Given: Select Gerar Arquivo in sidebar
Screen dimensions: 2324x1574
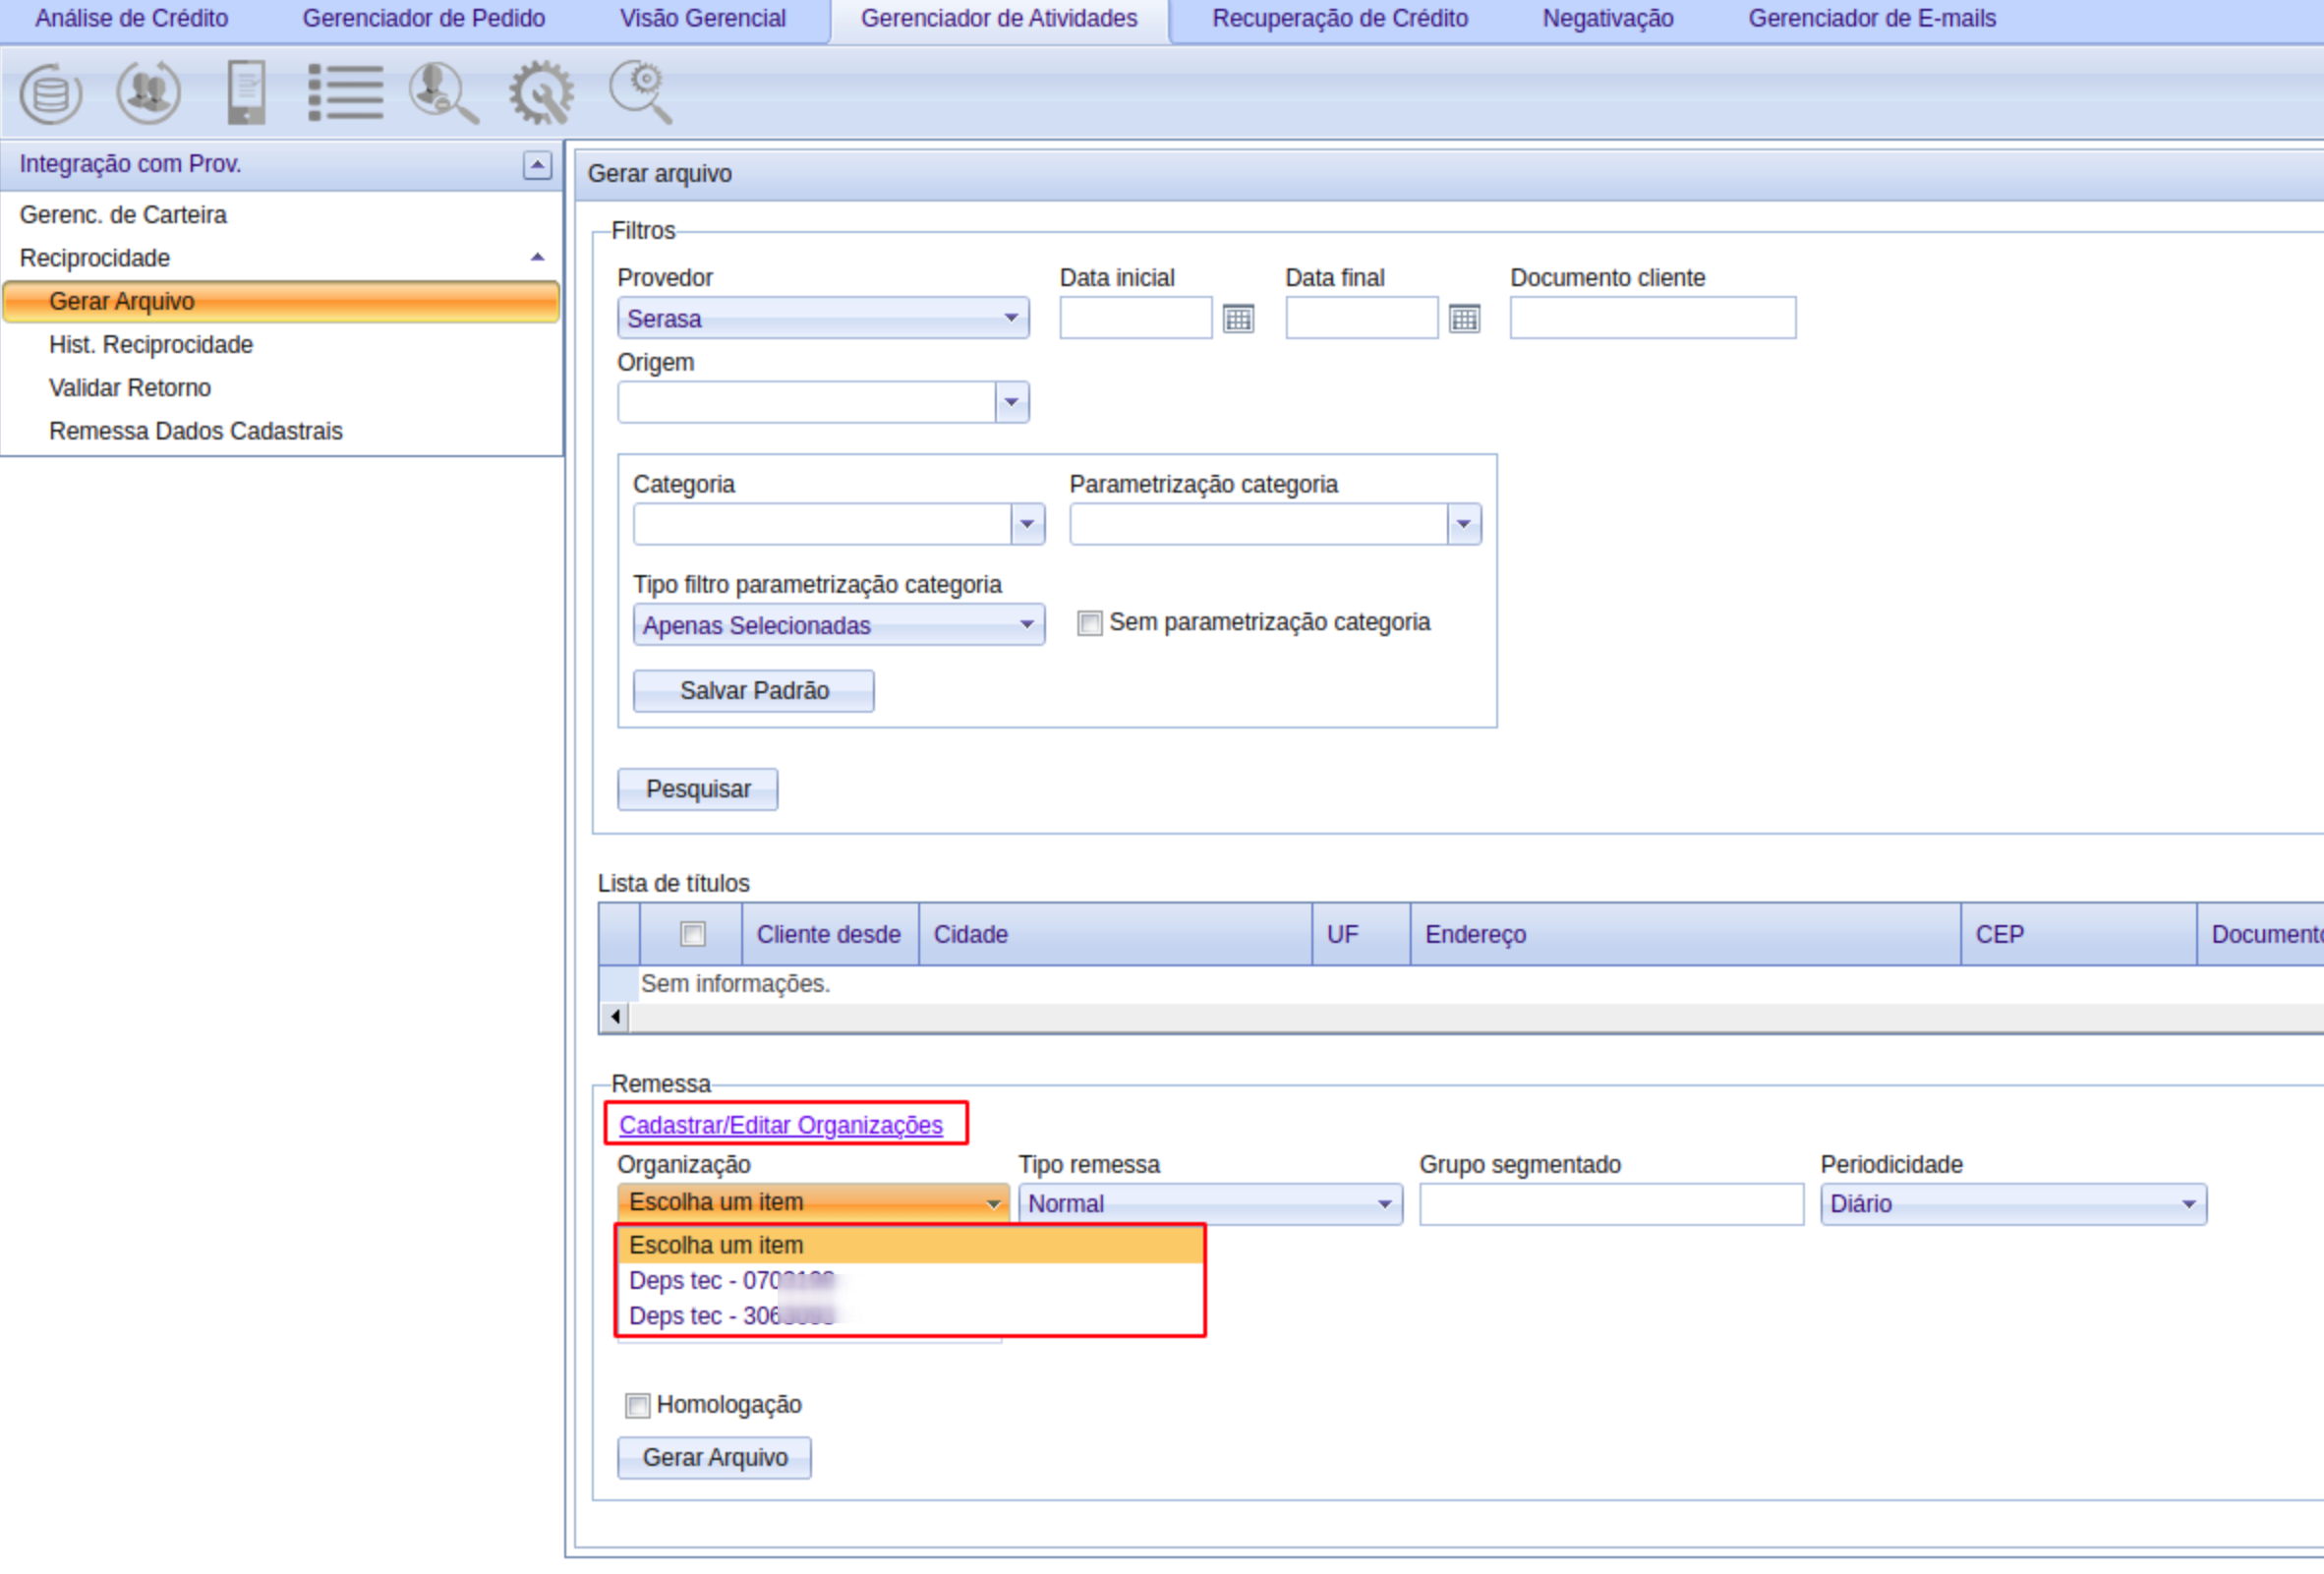Looking at the screenshot, I should 281,302.
